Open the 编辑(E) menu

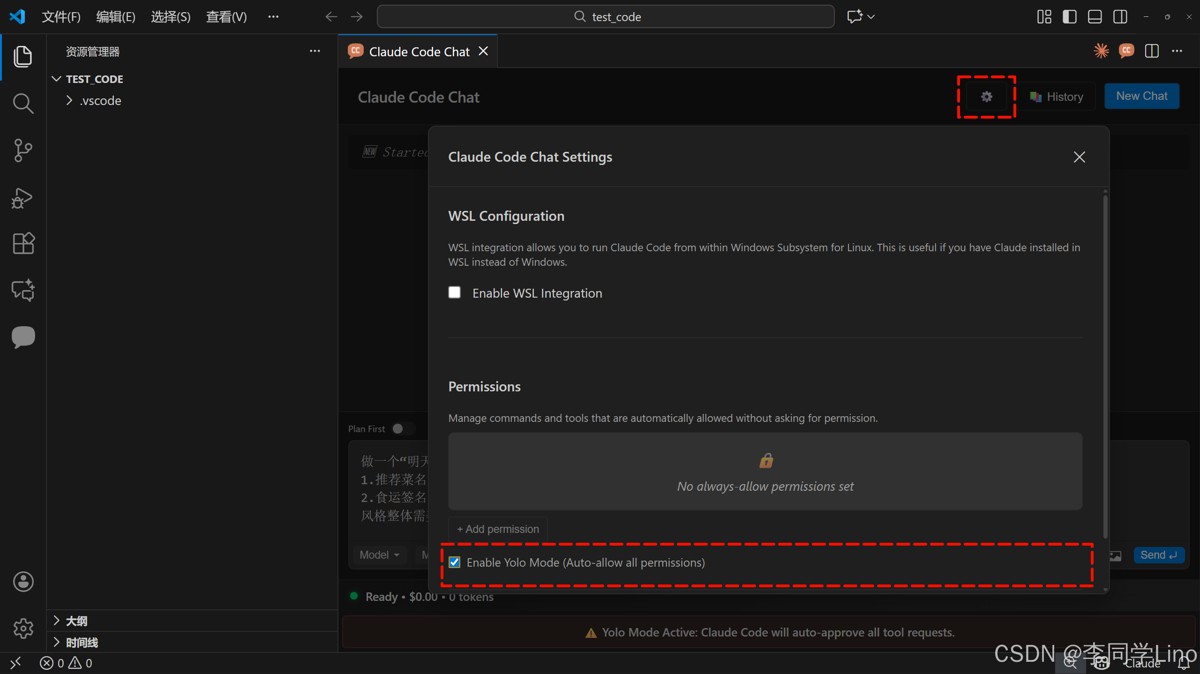pyautogui.click(x=116, y=17)
